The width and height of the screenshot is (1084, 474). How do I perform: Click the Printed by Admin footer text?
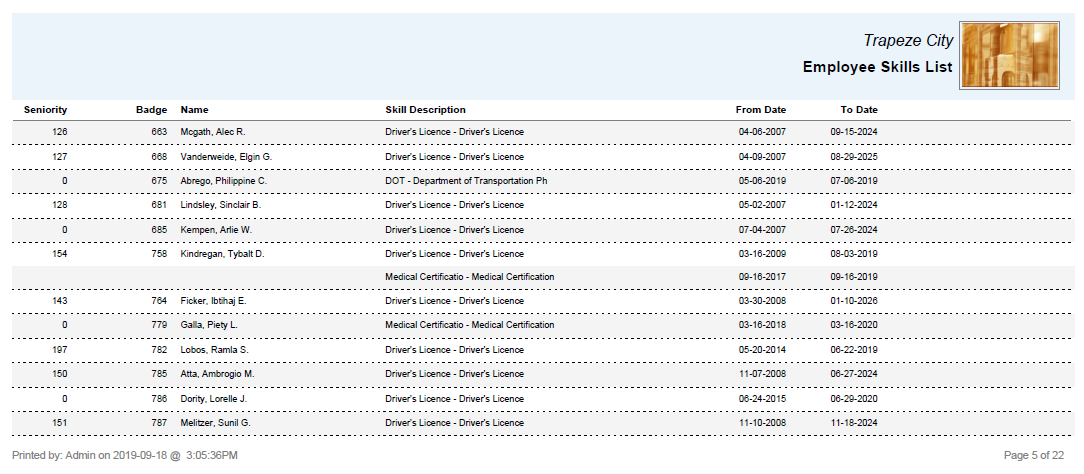click(125, 455)
